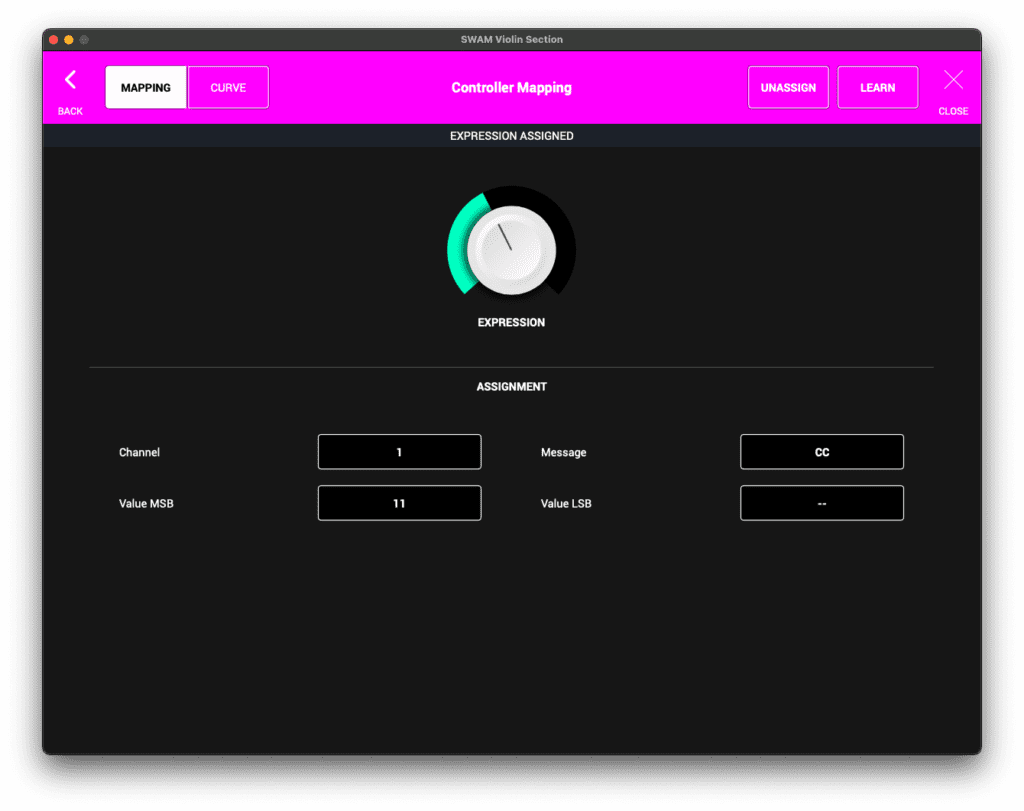This screenshot has height=811, width=1024.
Task: Click the SWAM Violin Section title bar
Action: click(511, 39)
